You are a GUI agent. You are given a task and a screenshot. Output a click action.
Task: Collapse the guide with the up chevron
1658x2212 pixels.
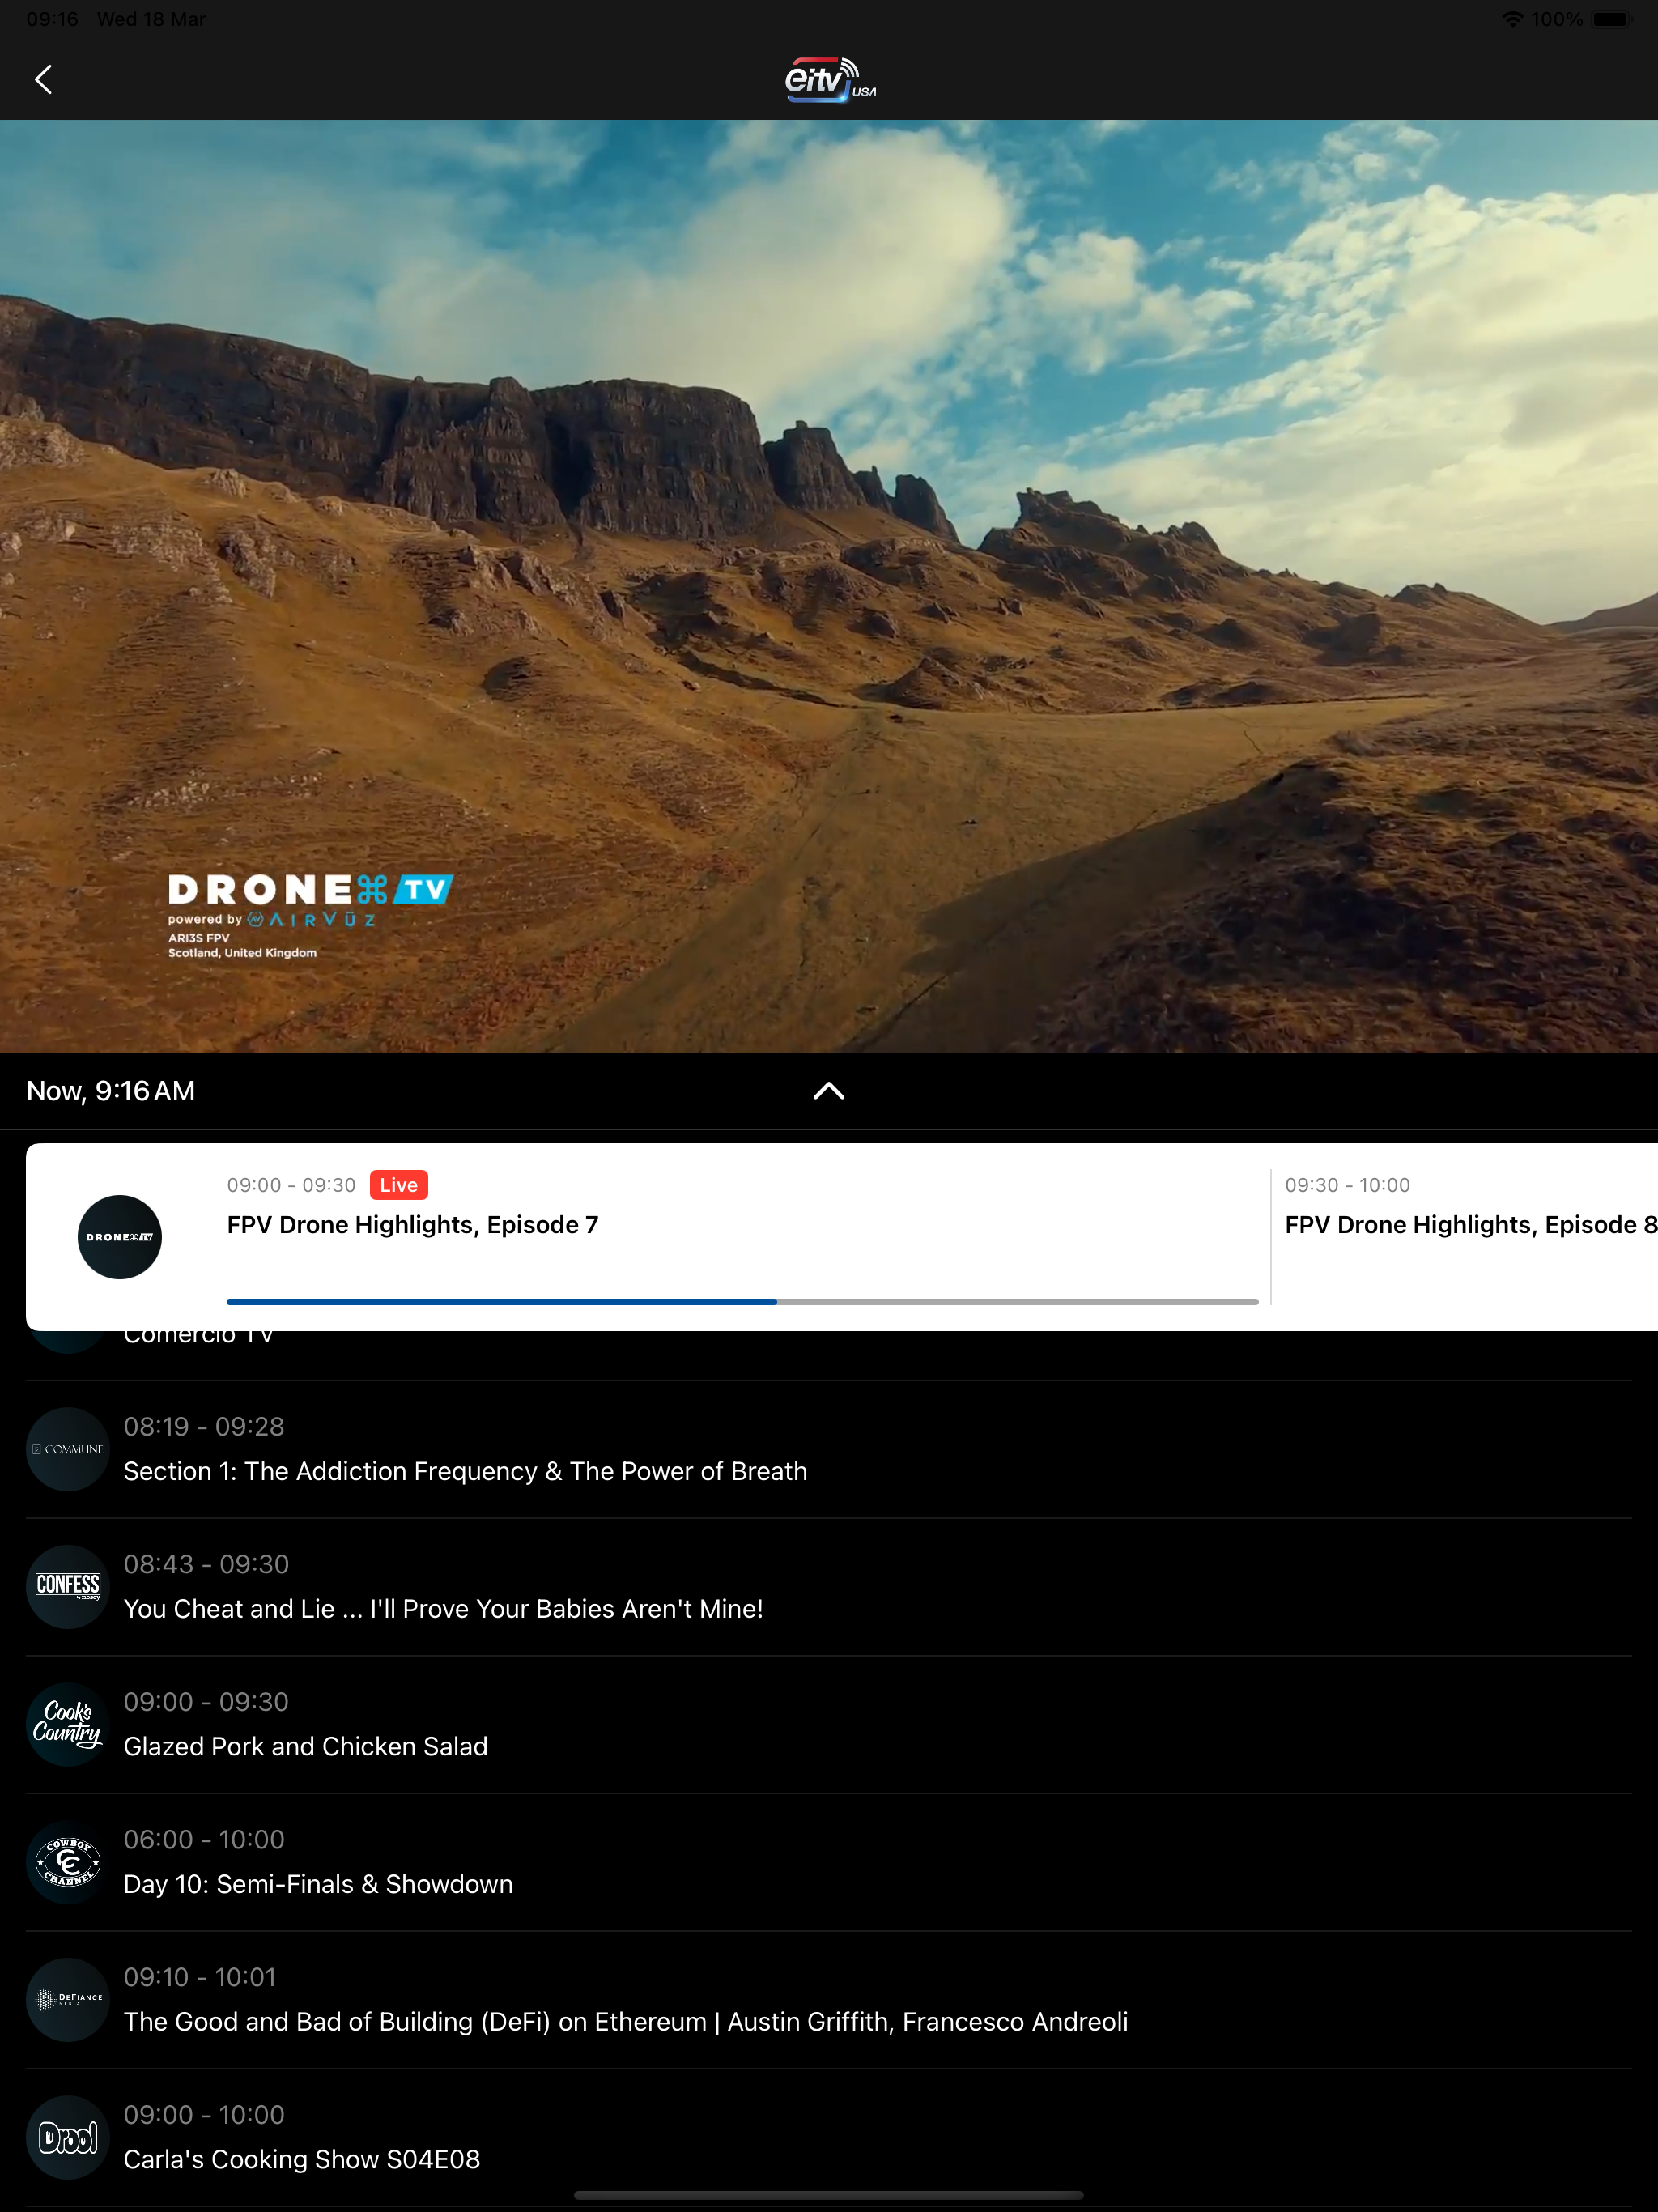coord(829,1091)
